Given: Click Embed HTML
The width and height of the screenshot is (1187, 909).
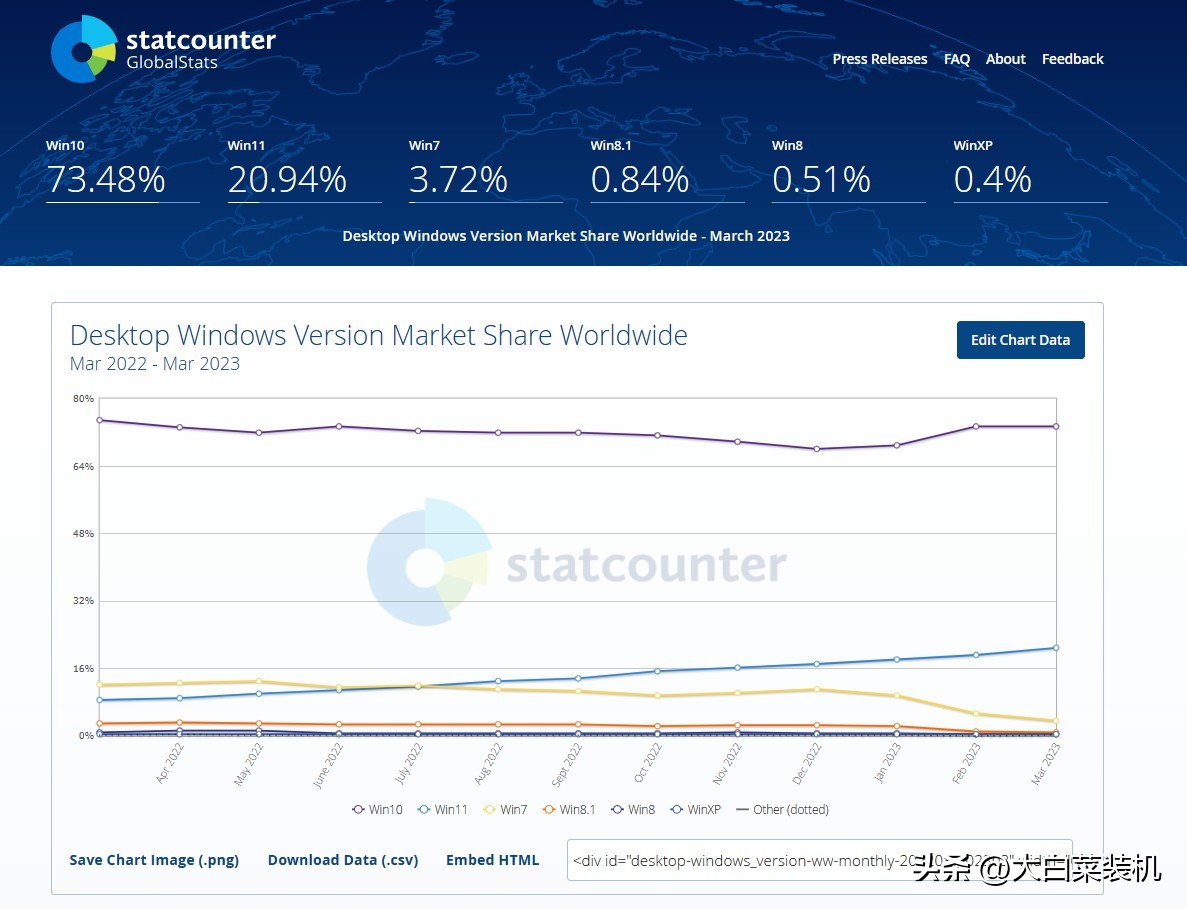Looking at the screenshot, I should coord(493,859).
